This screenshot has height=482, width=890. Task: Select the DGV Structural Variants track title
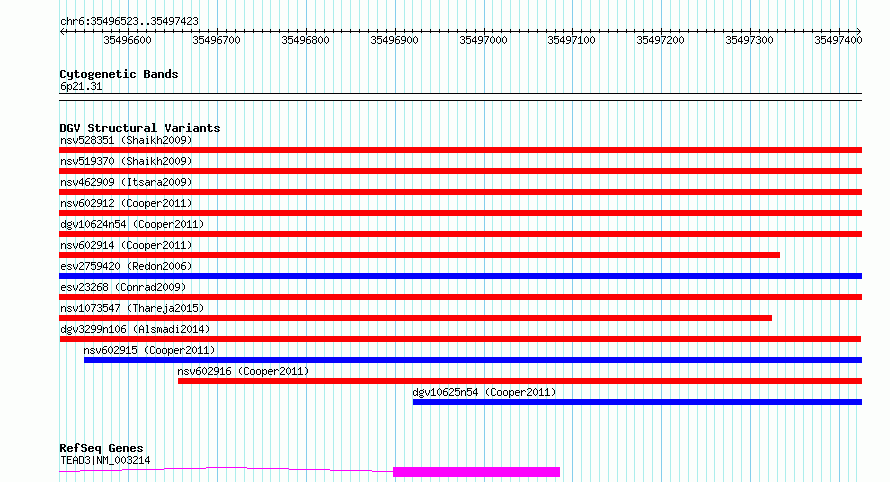click(x=140, y=128)
